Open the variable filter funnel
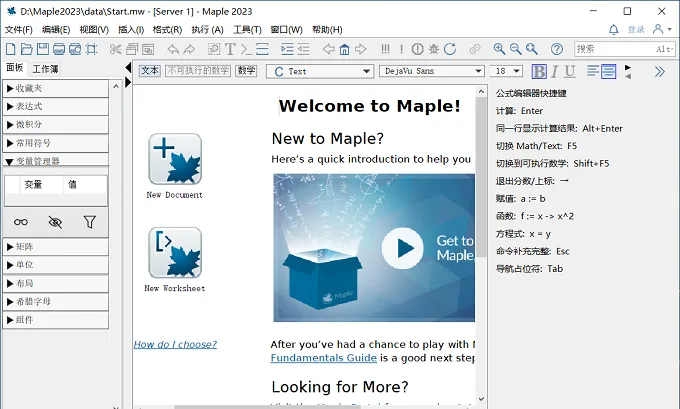 (x=89, y=222)
